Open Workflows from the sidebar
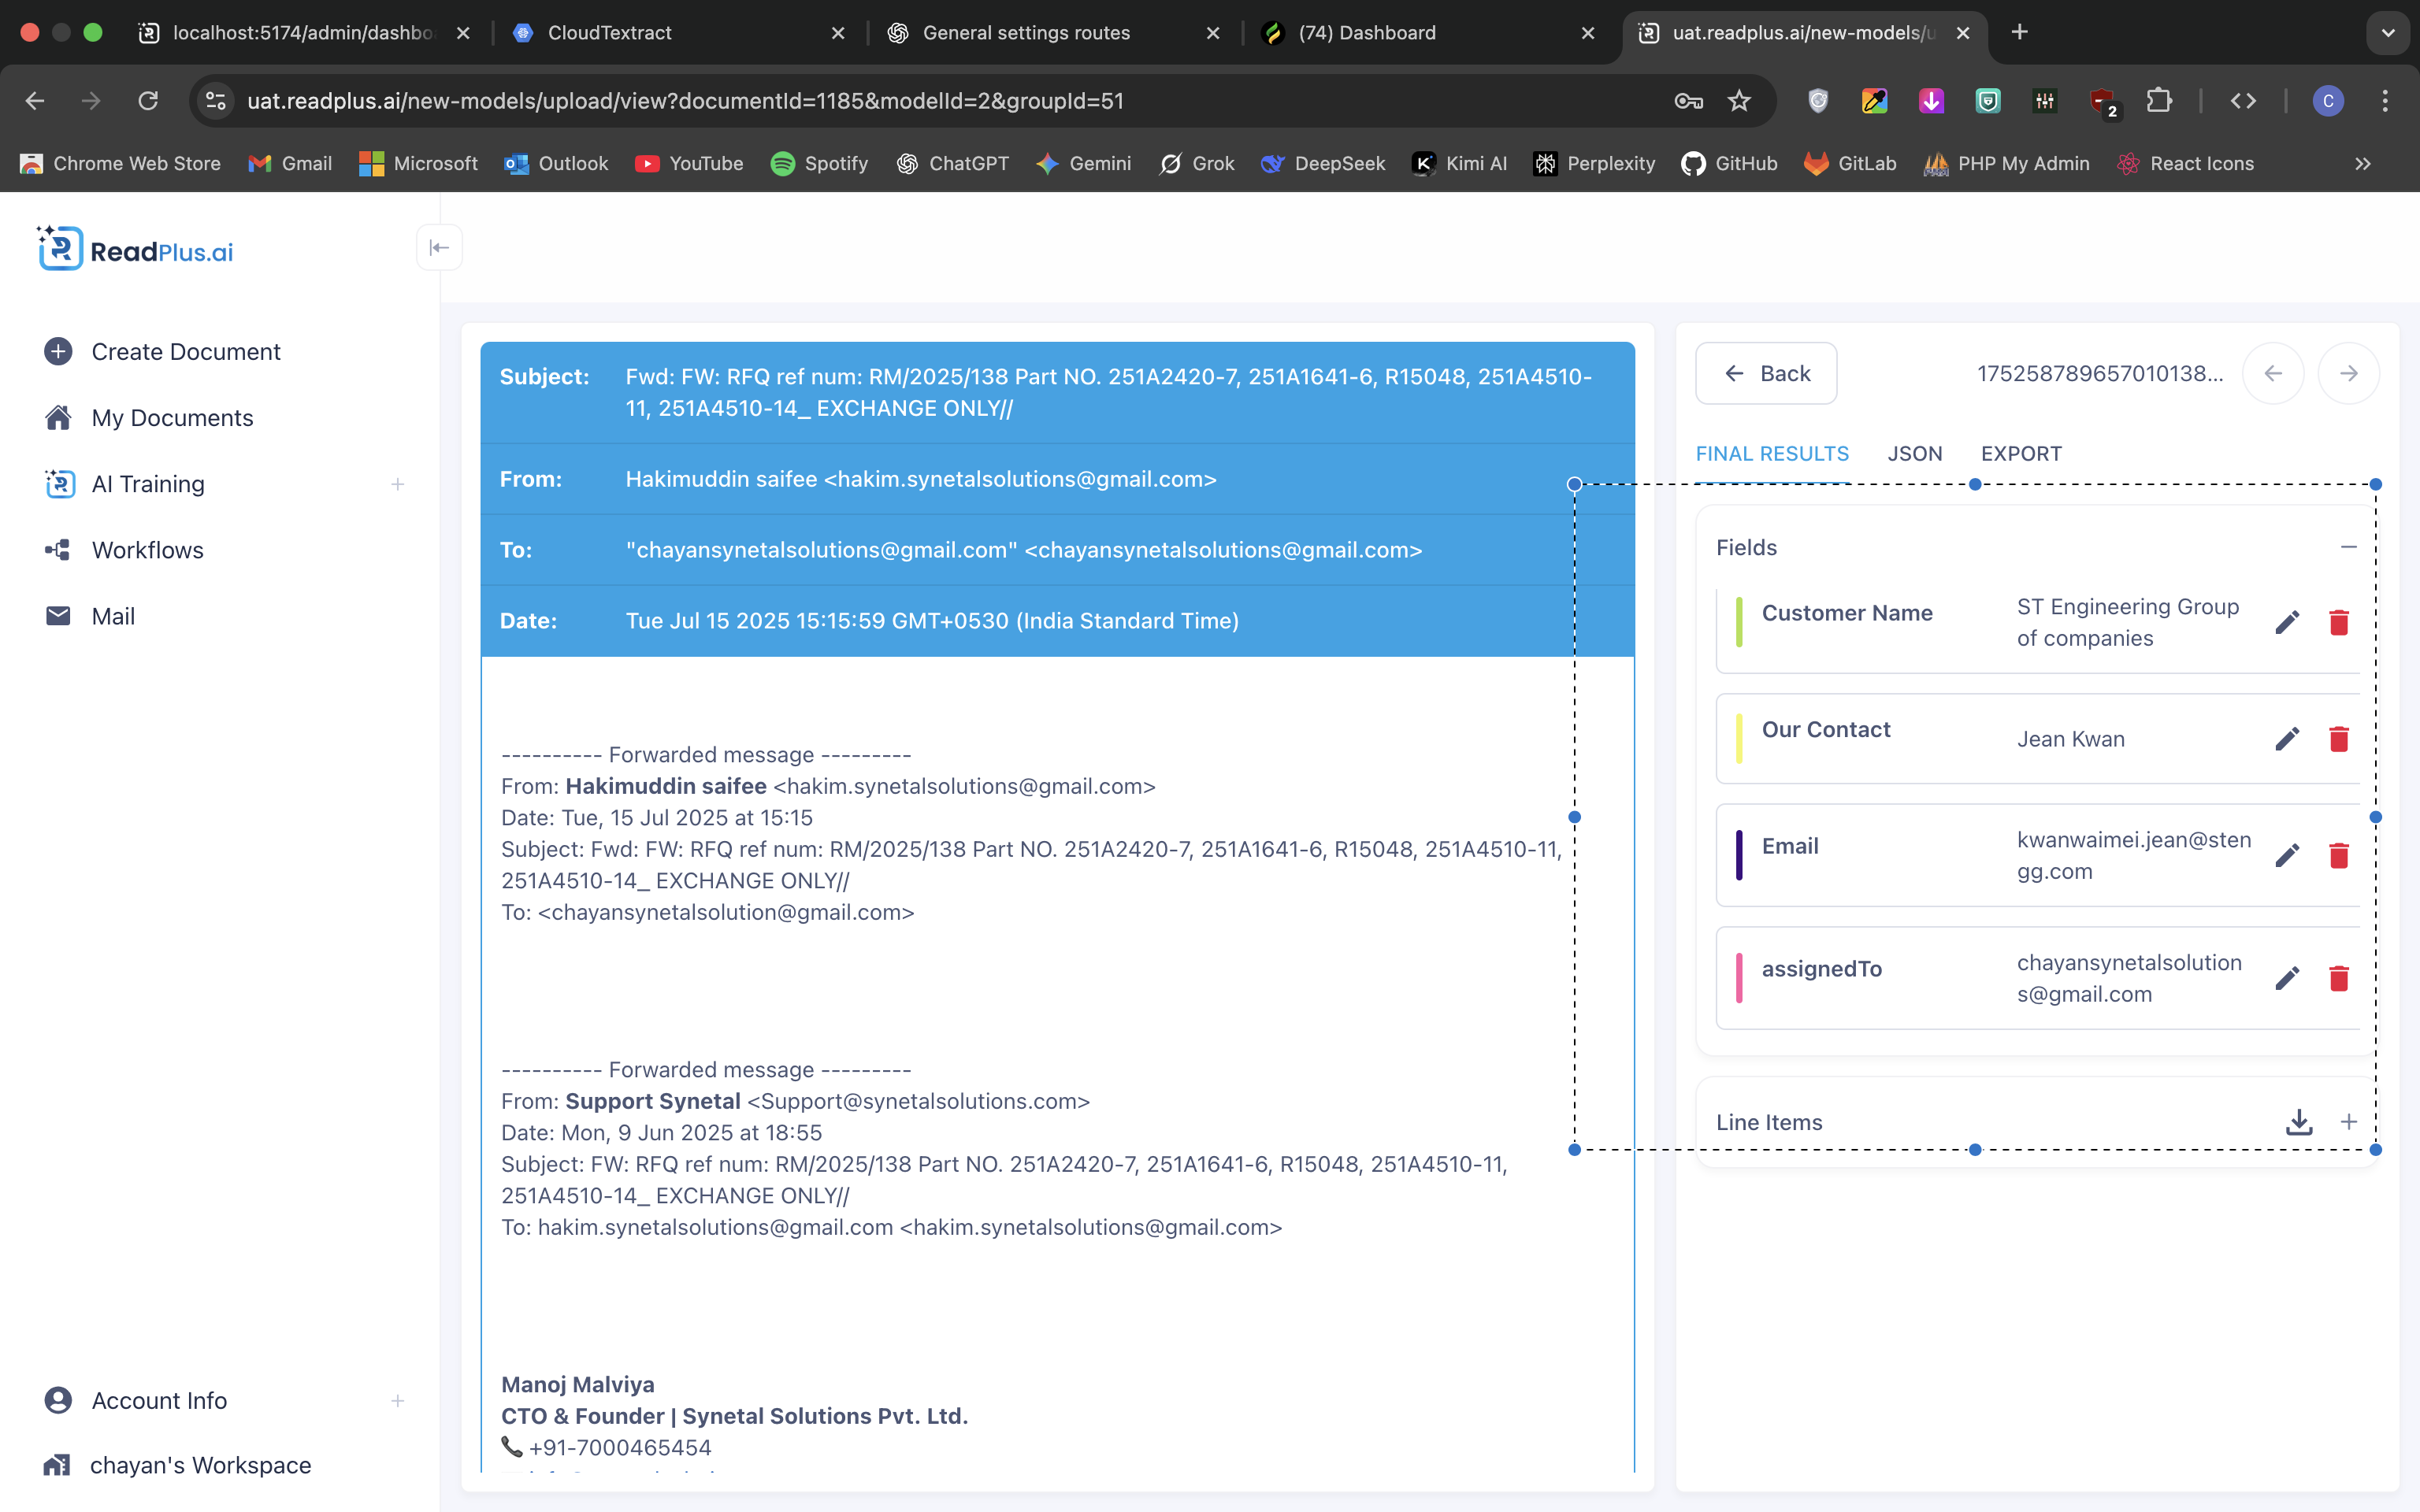This screenshot has width=2420, height=1512. coord(147,550)
